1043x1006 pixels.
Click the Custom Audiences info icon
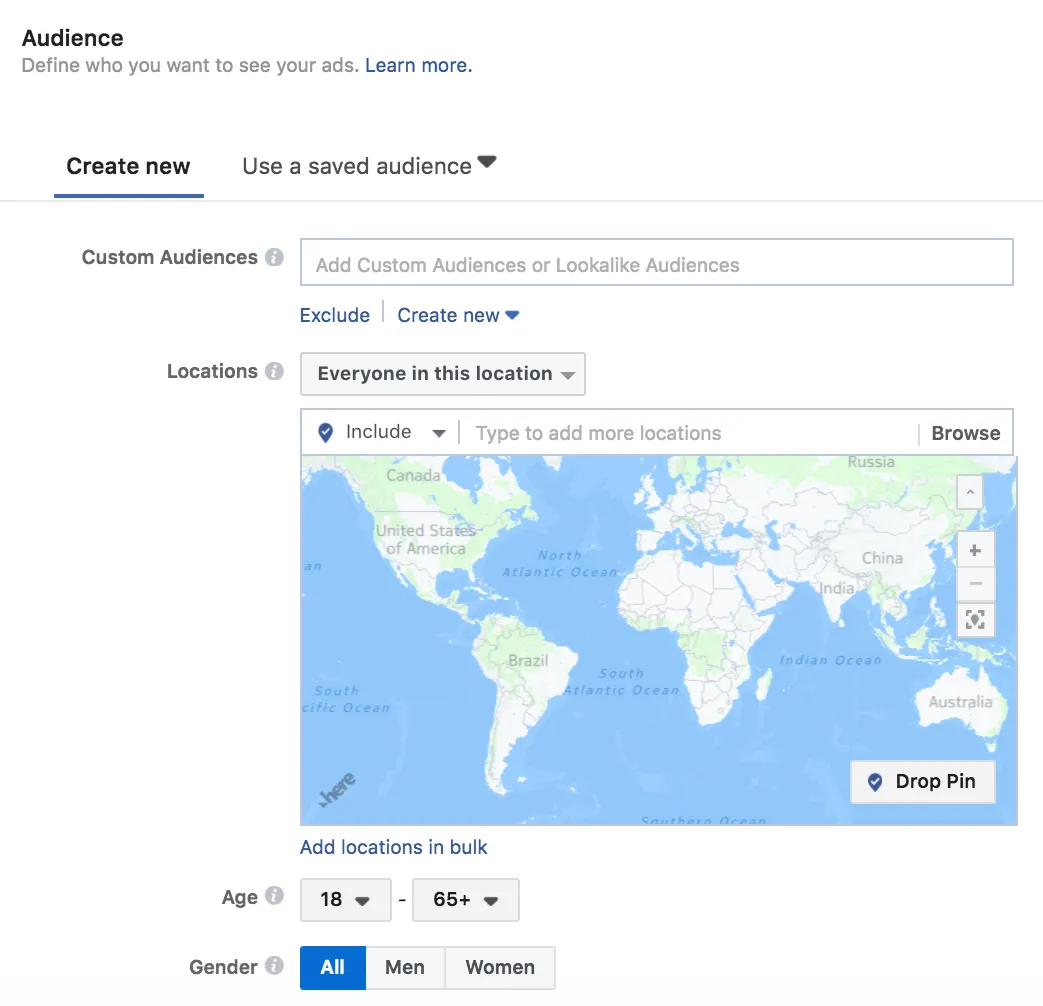tap(274, 257)
